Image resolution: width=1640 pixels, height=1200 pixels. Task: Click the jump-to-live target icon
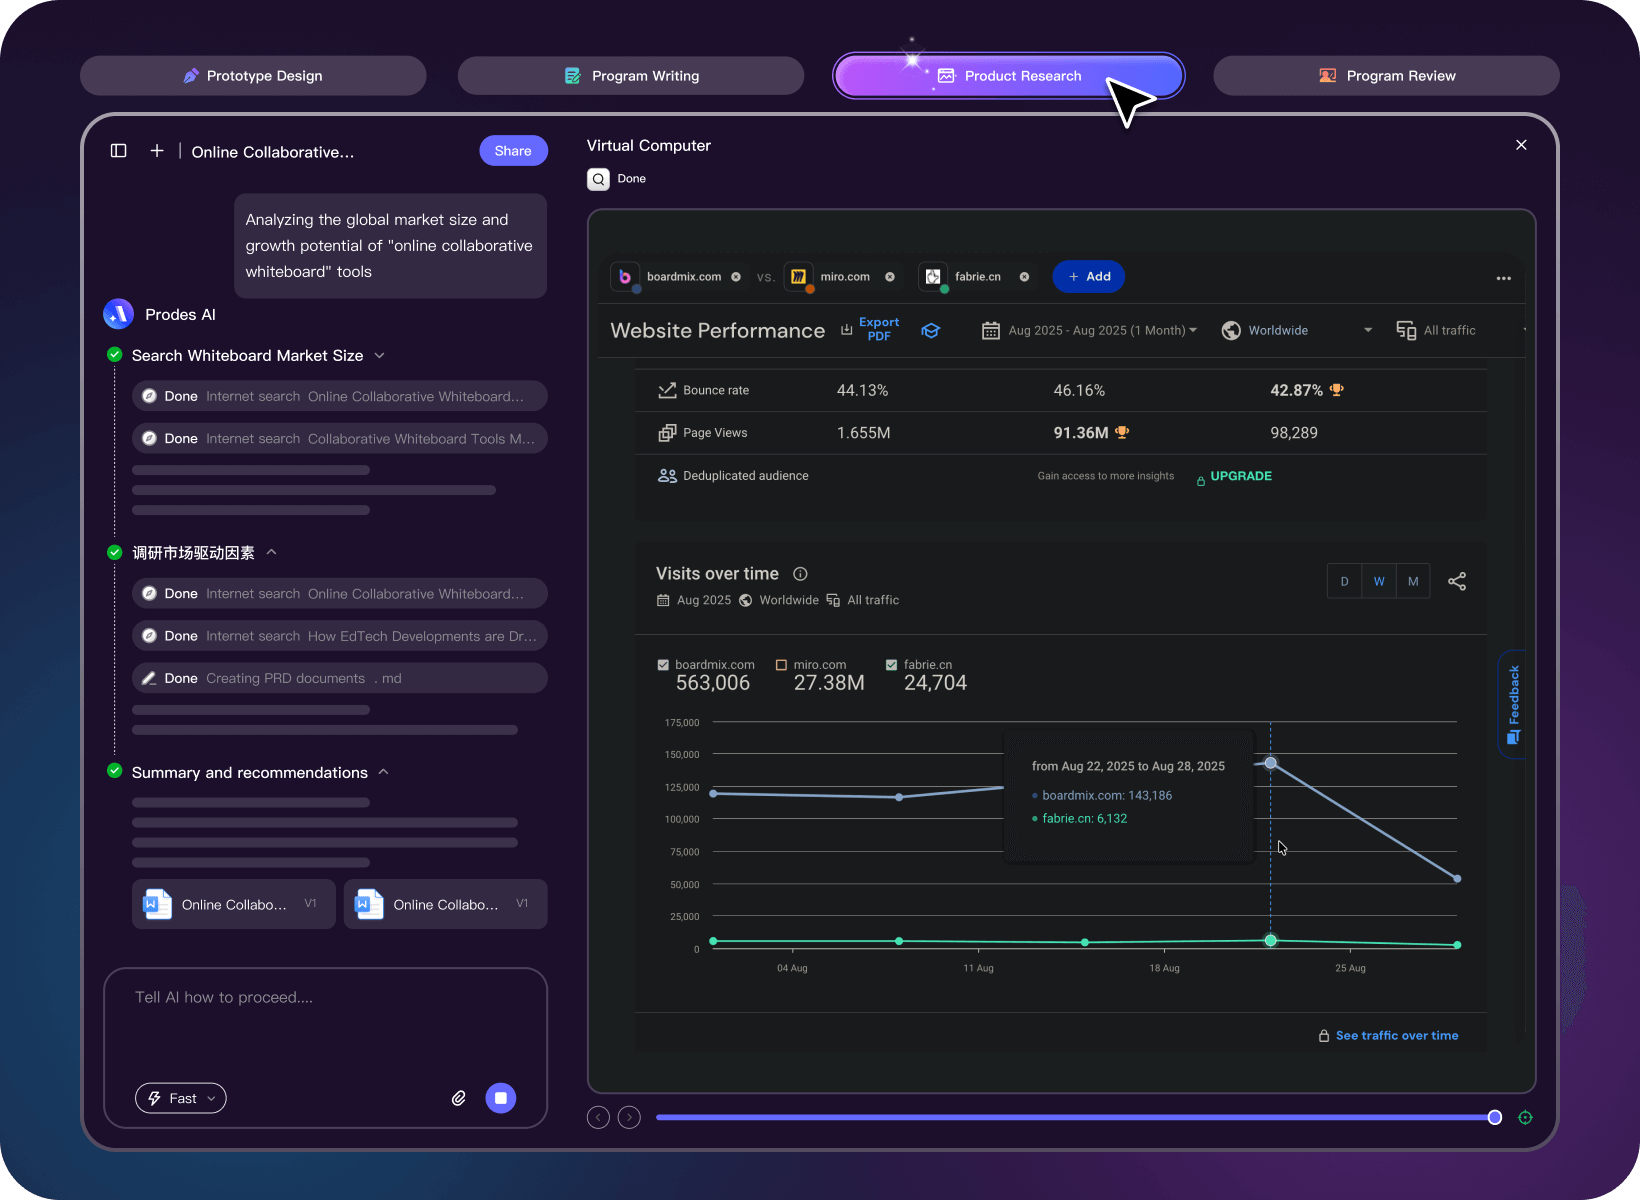[1525, 1118]
